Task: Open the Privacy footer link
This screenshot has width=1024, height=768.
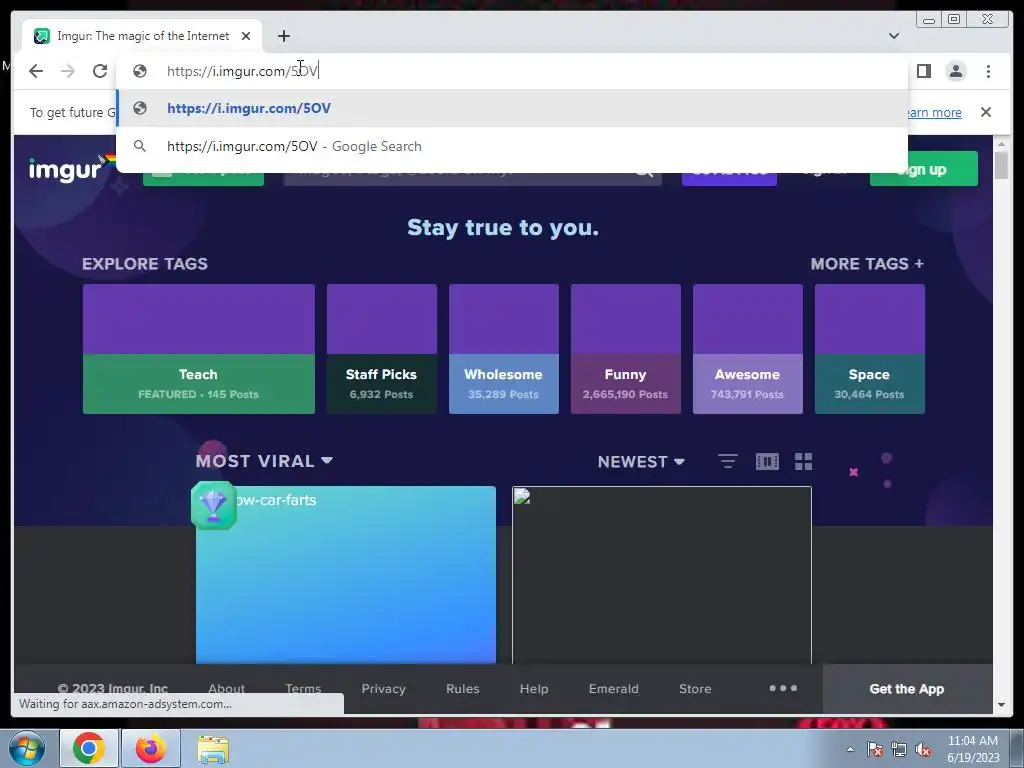Action: [383, 688]
